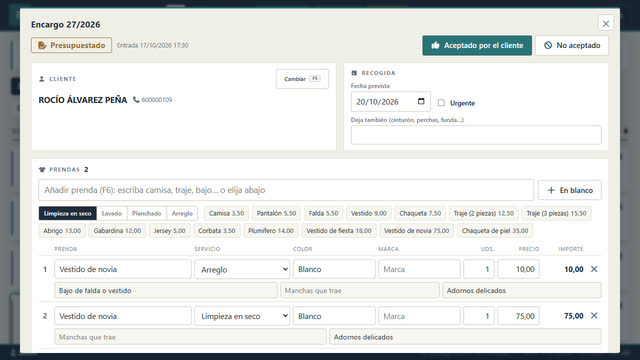Add Vestido 9,00 quick item

(x=369, y=213)
